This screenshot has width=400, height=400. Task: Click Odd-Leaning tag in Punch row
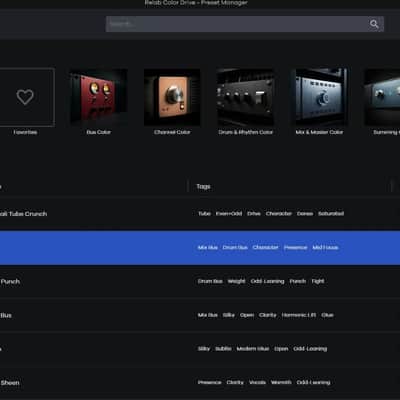click(268, 281)
